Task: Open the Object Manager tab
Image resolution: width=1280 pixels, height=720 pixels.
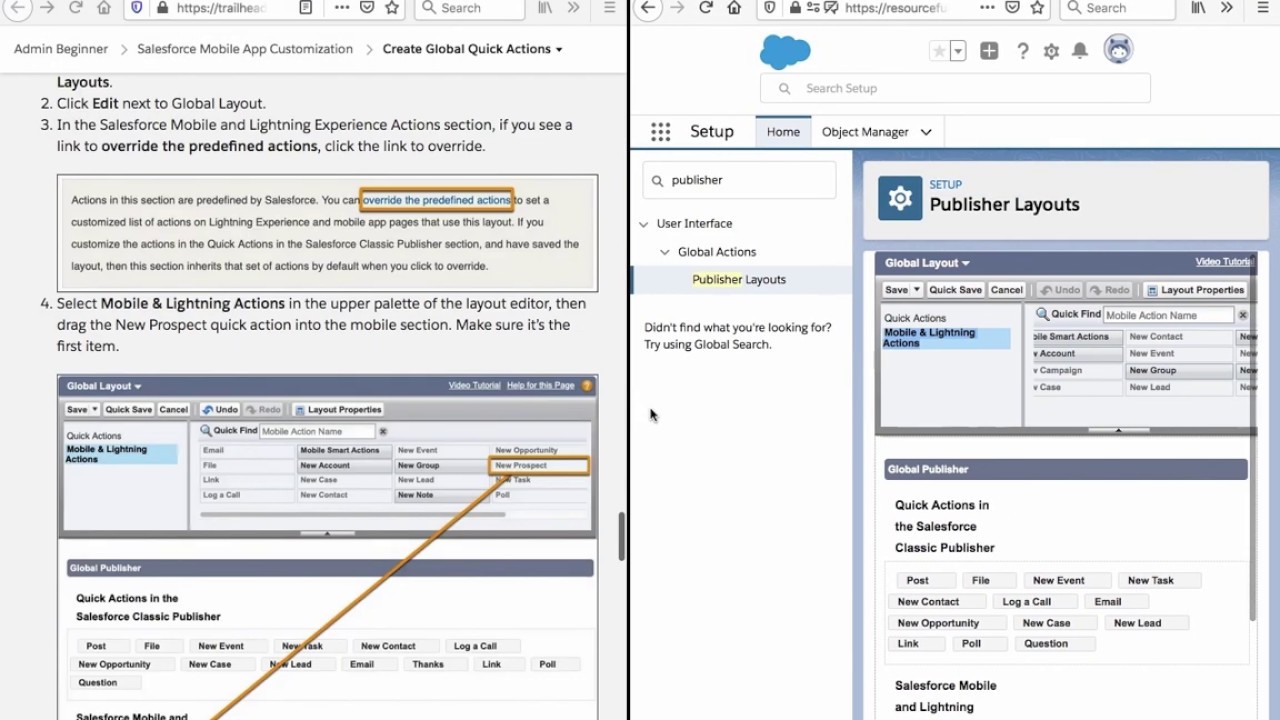Action: [x=865, y=132]
